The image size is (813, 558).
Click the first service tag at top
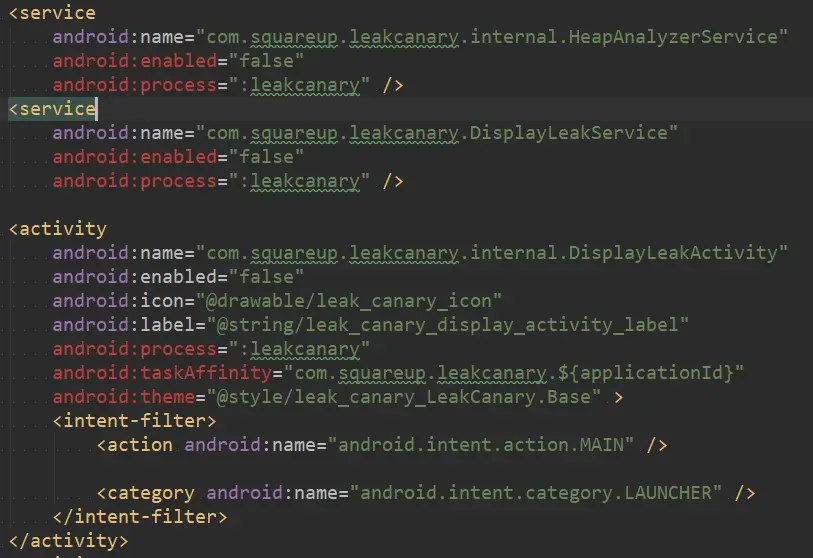coord(52,13)
